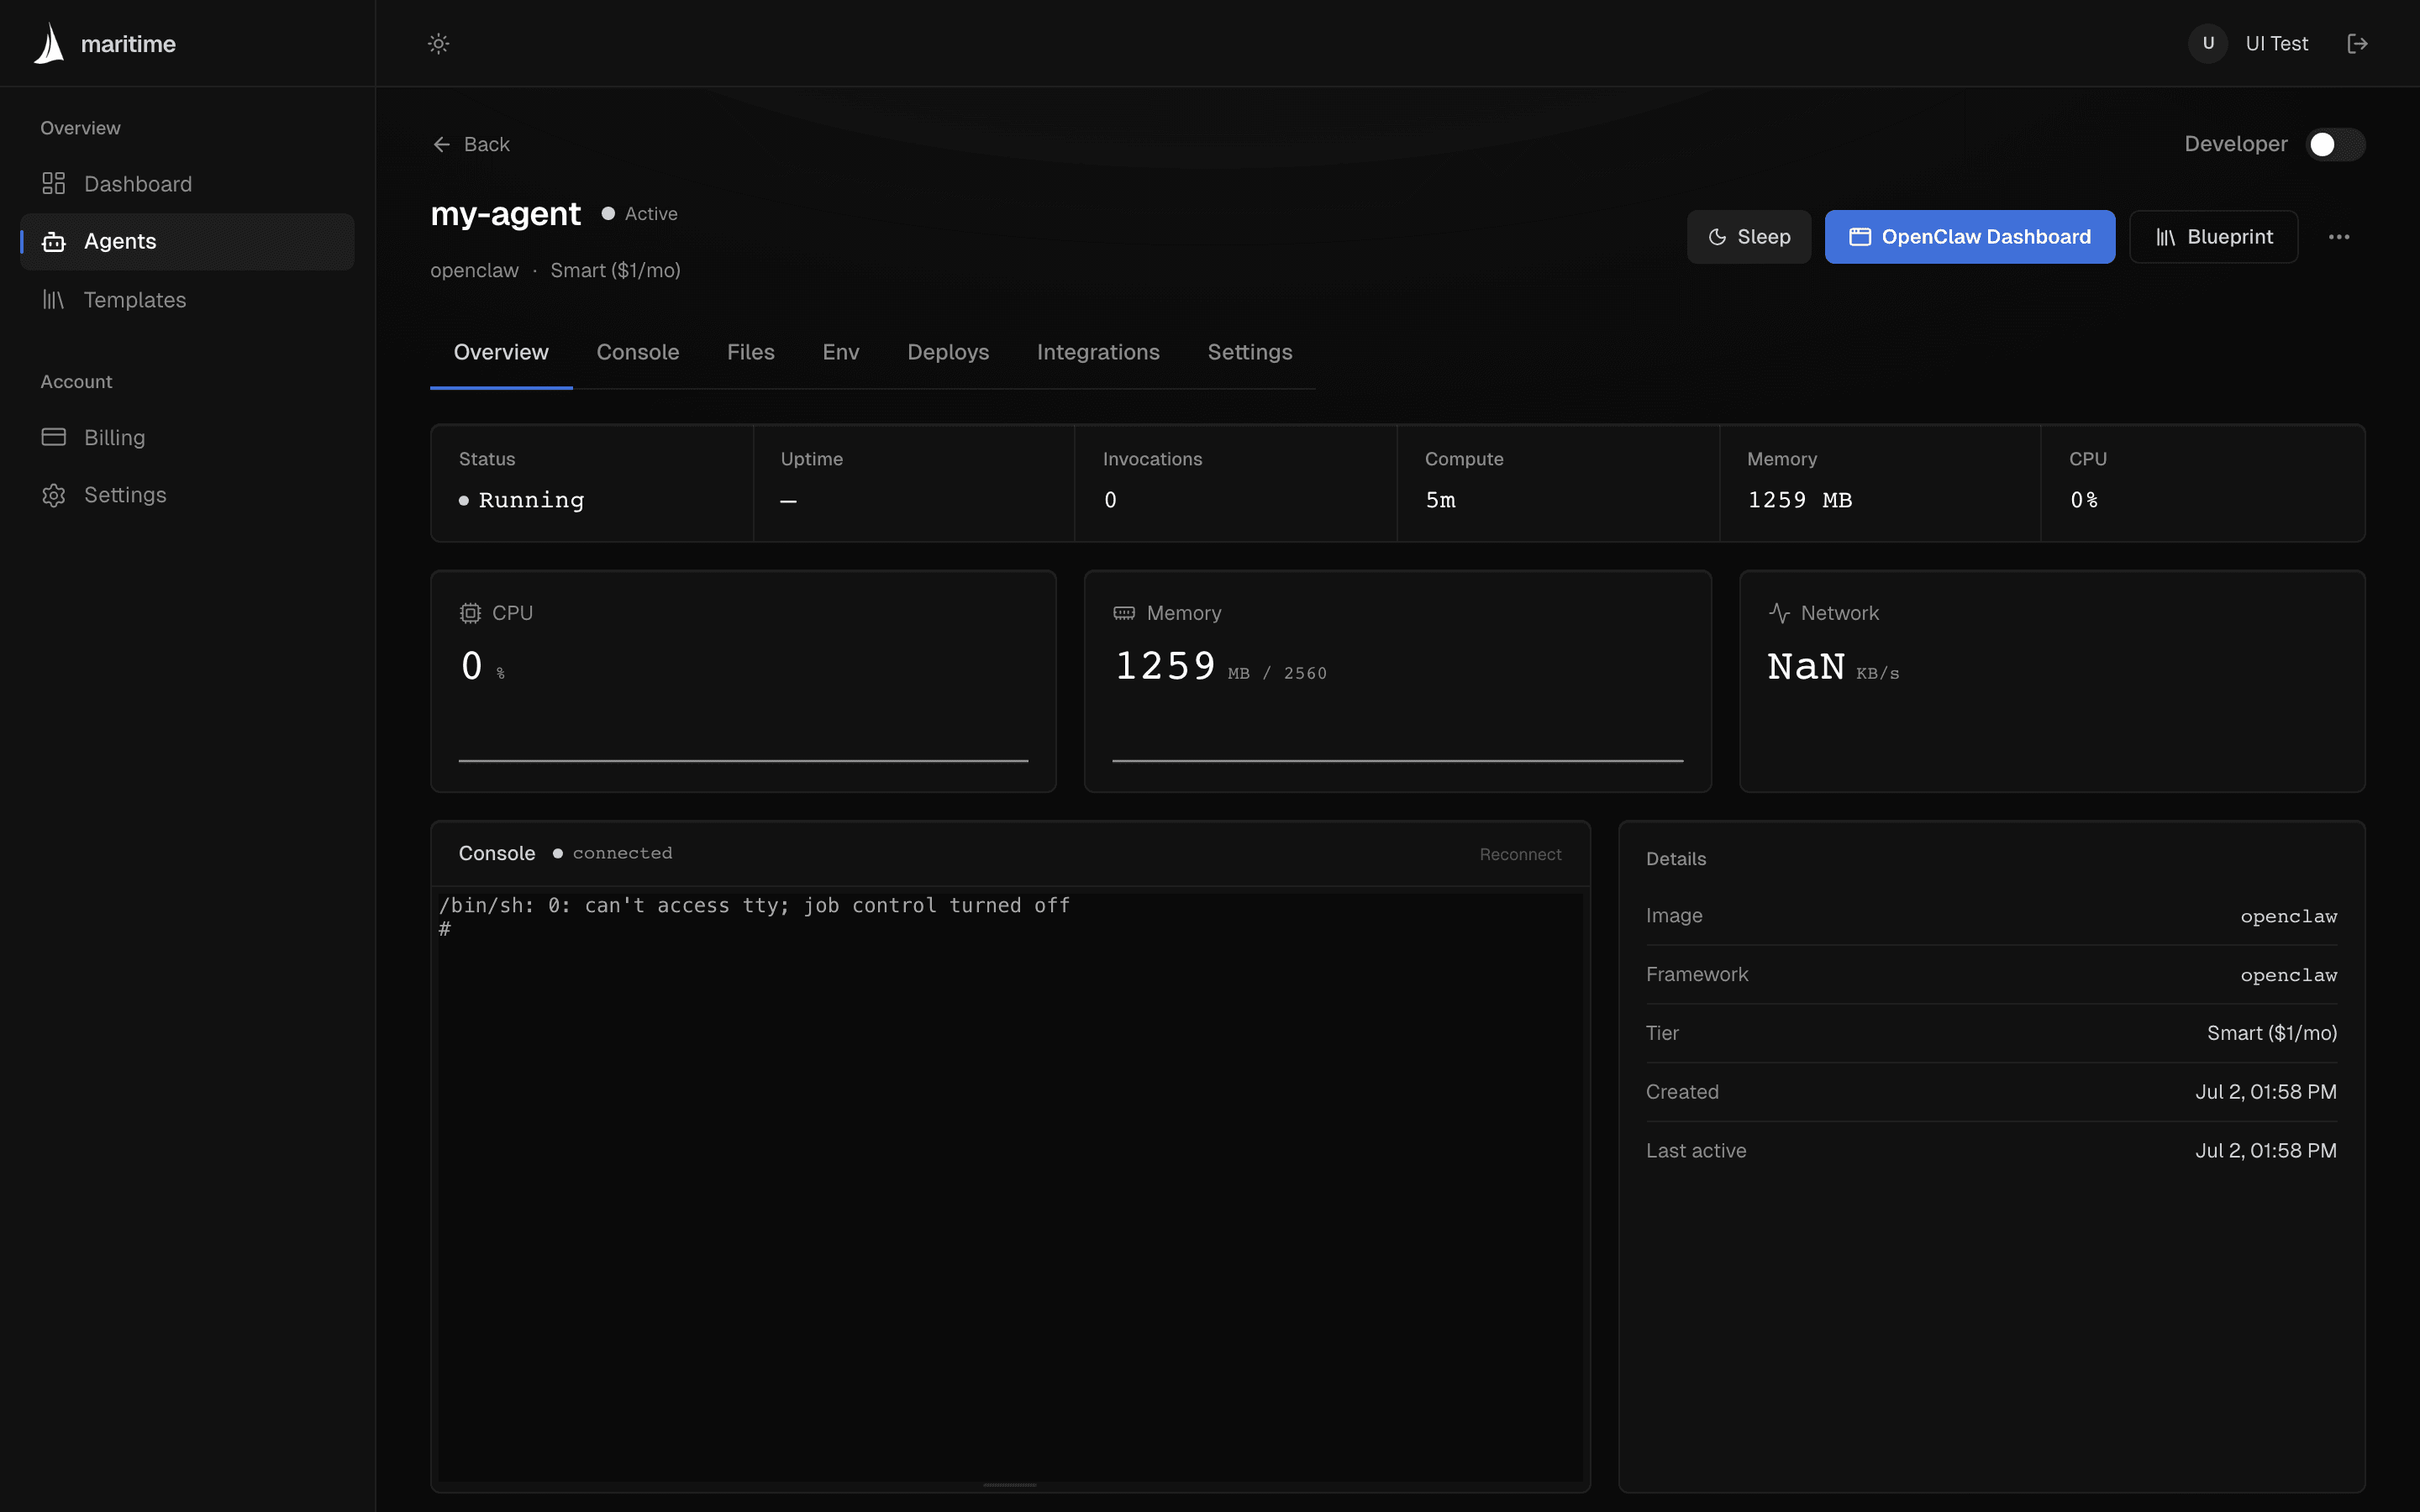This screenshot has width=2420, height=1512.
Task: Click the Uptime dash value
Action: coord(788,500)
